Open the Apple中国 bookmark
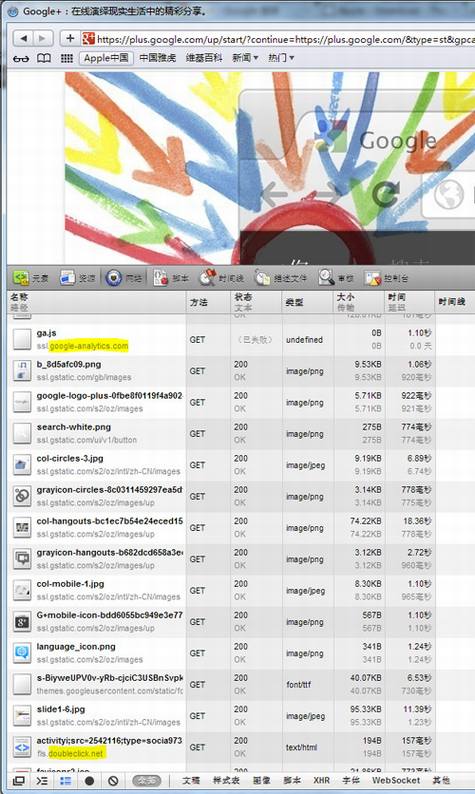The image size is (475, 794). coord(106,58)
